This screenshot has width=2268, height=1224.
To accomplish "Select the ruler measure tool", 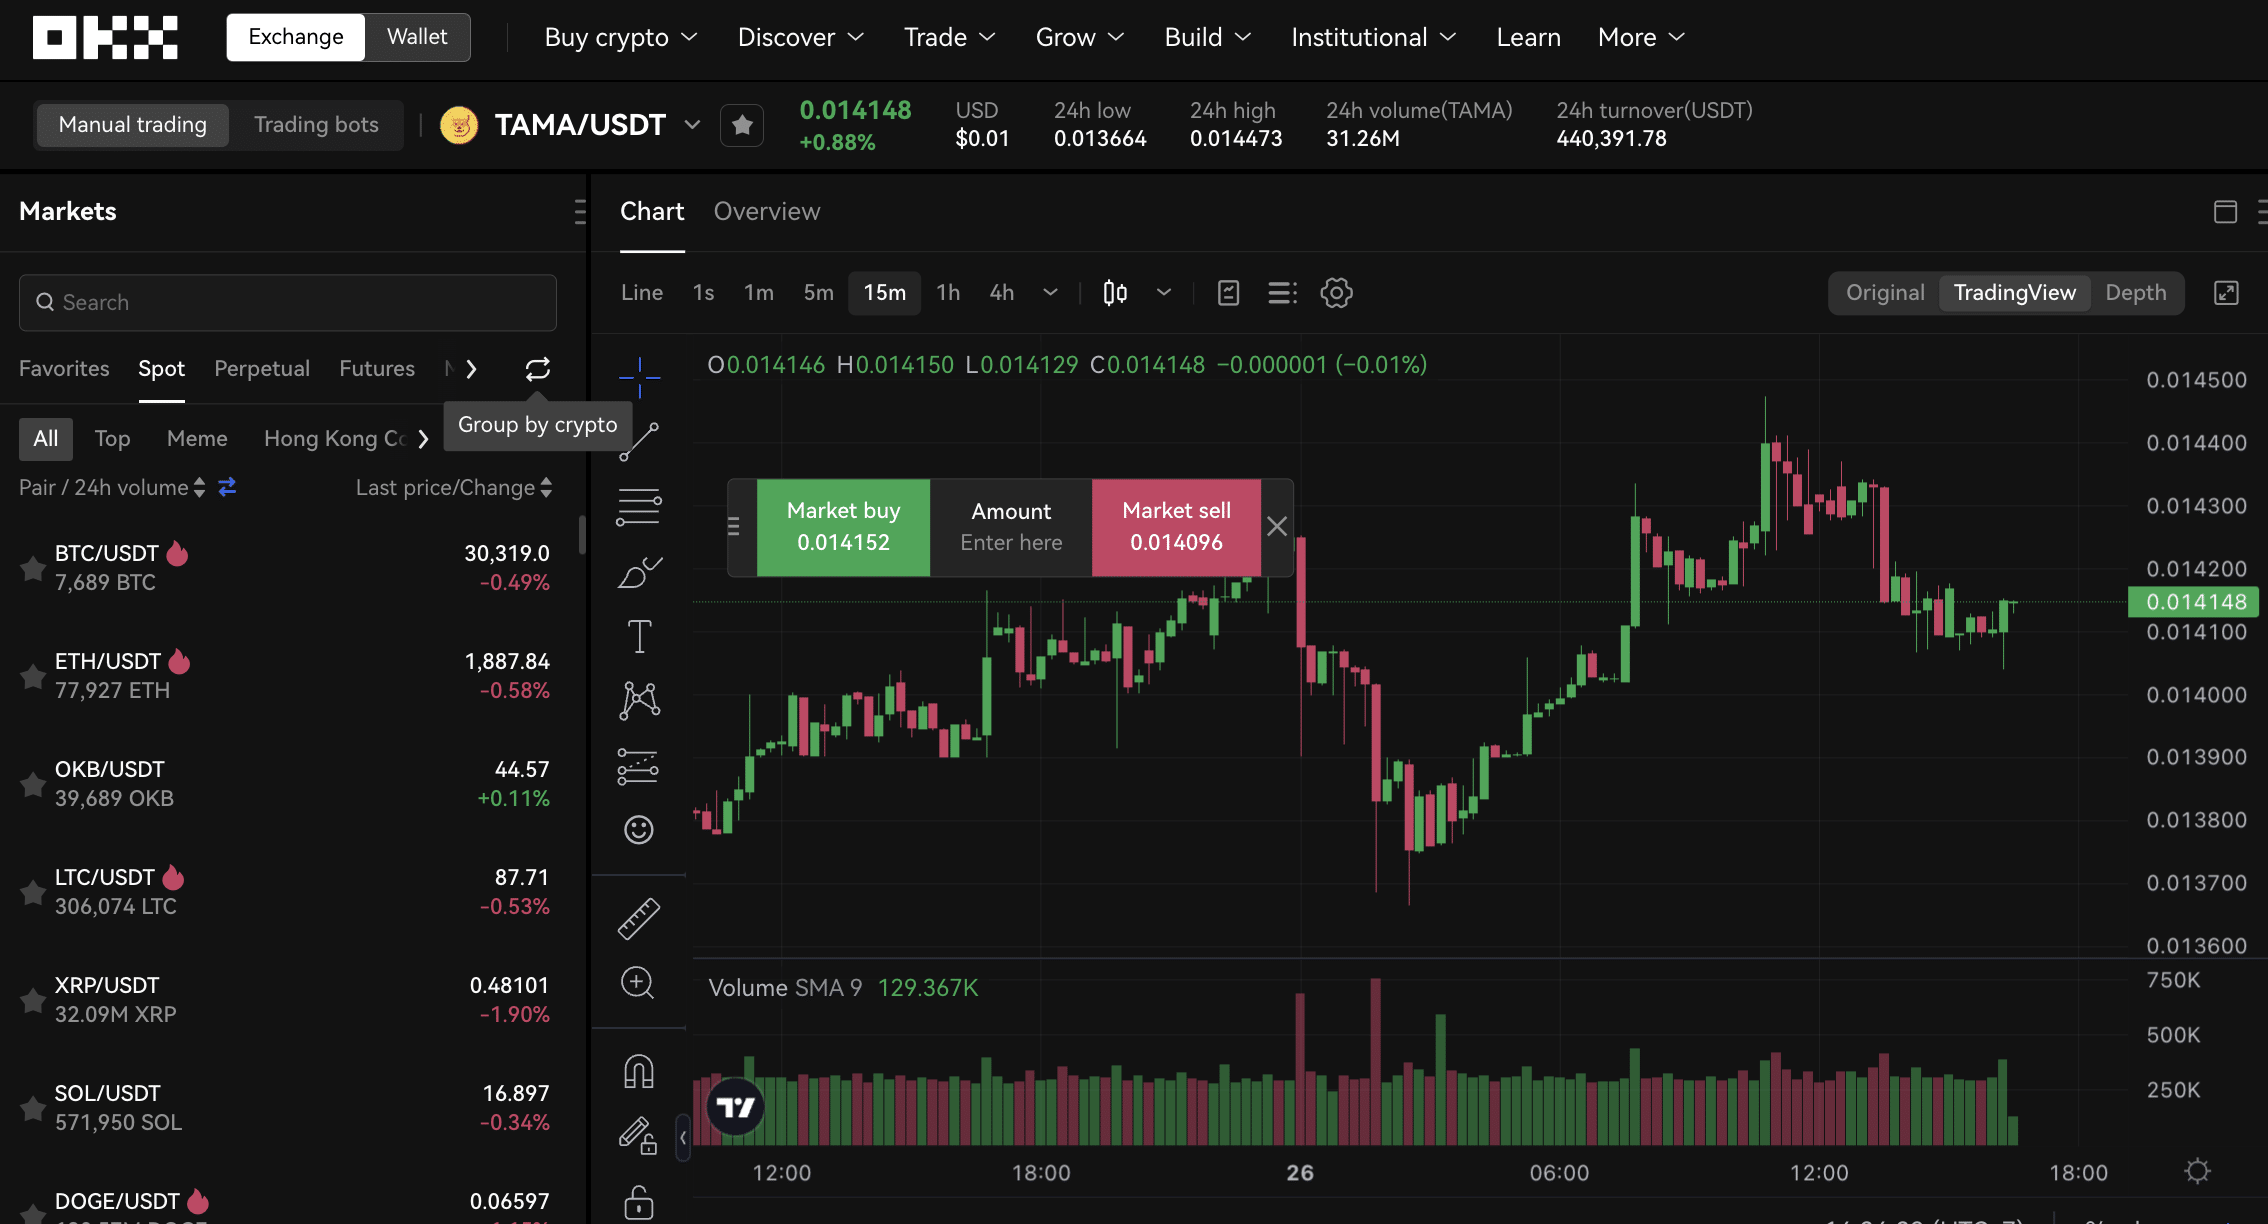I will point(638,919).
